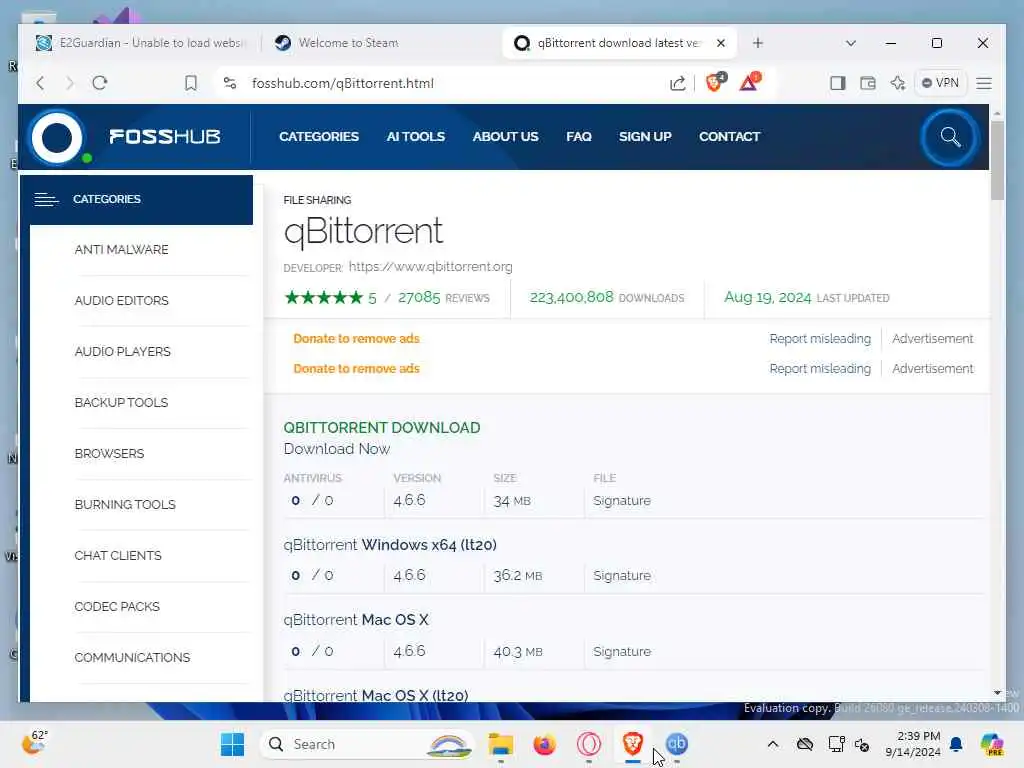Expand the tab search chevron
Viewport: 1024px width, 768px height.
[x=850, y=43]
